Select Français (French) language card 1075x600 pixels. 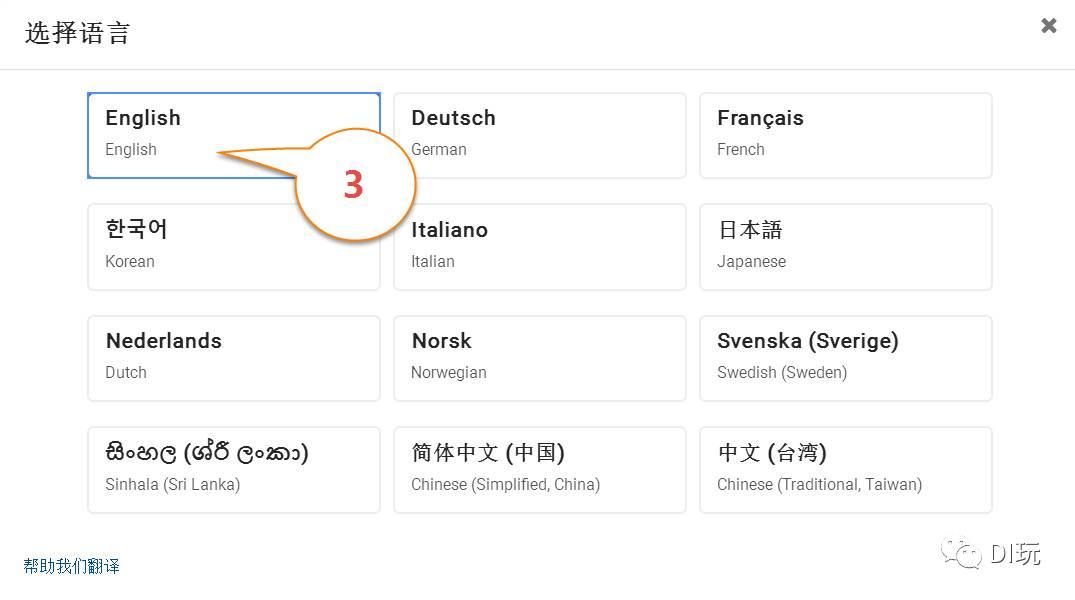845,135
